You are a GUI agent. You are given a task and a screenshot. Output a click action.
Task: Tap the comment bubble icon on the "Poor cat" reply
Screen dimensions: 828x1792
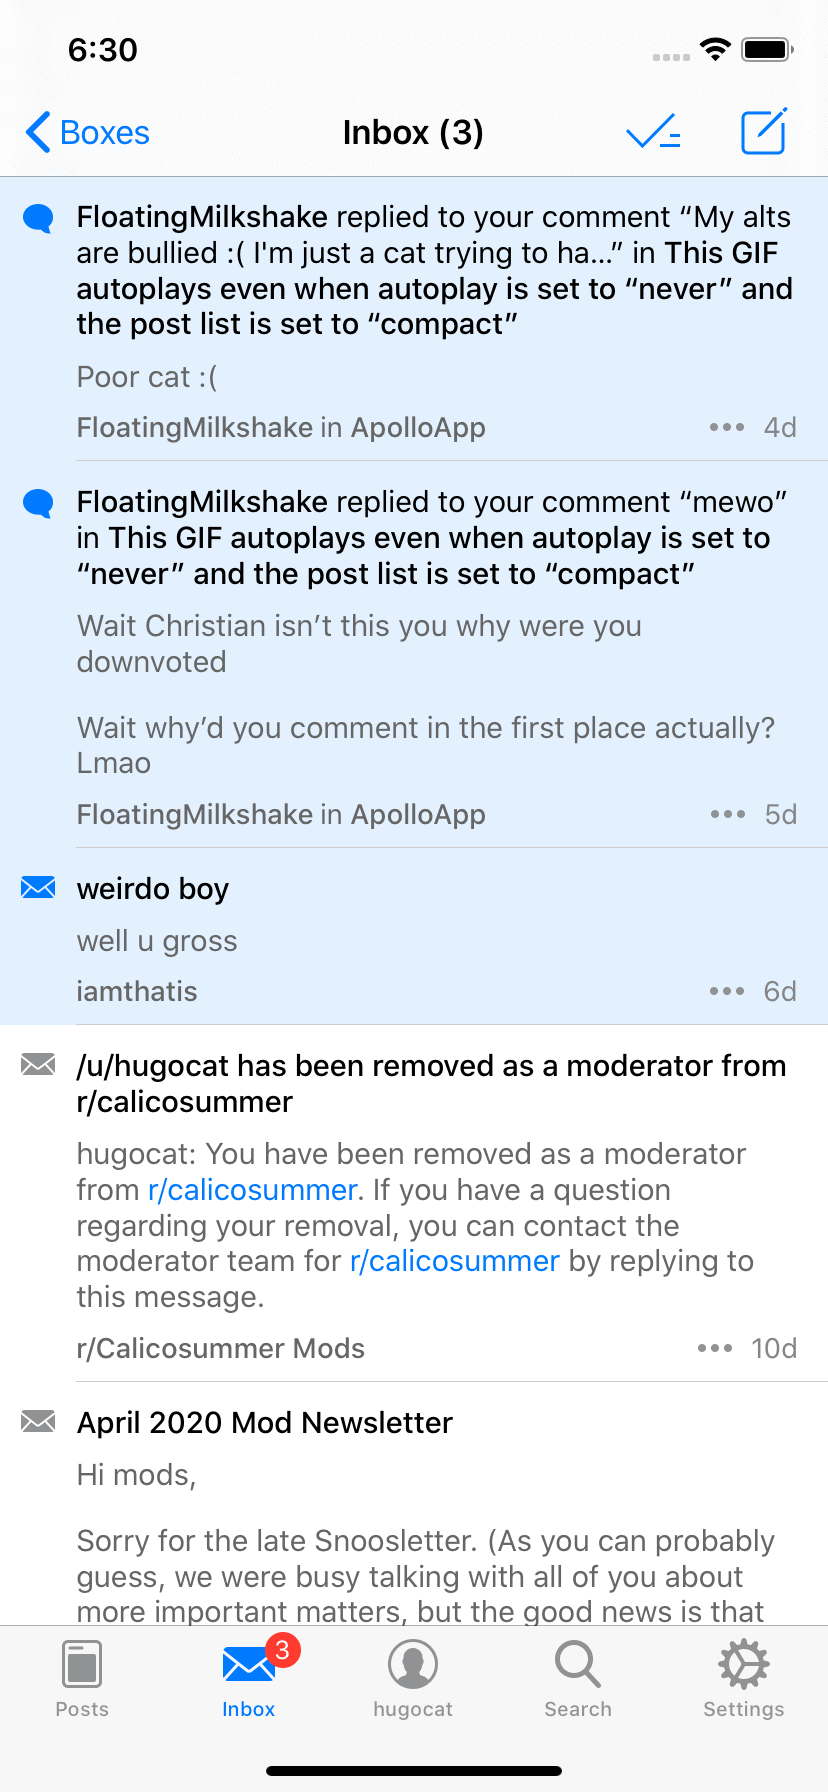[x=38, y=218]
